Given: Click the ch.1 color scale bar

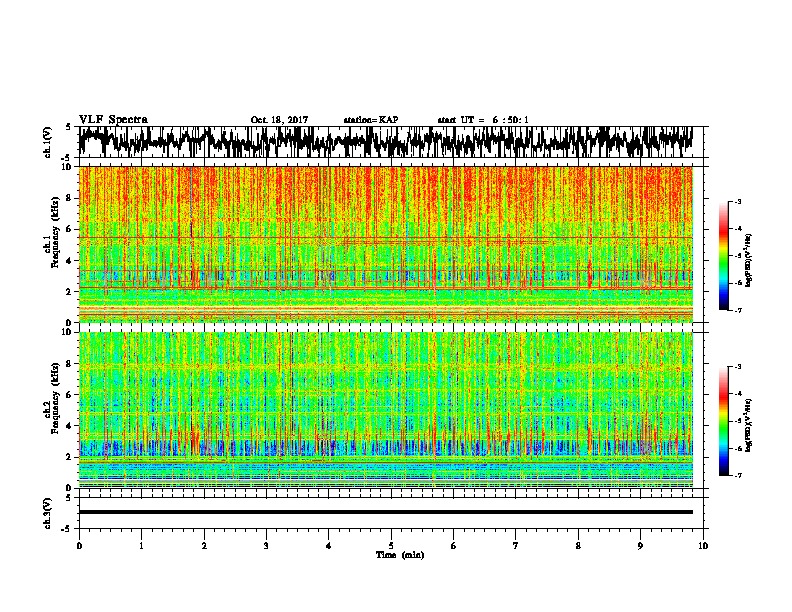Looking at the screenshot, I should [723, 256].
